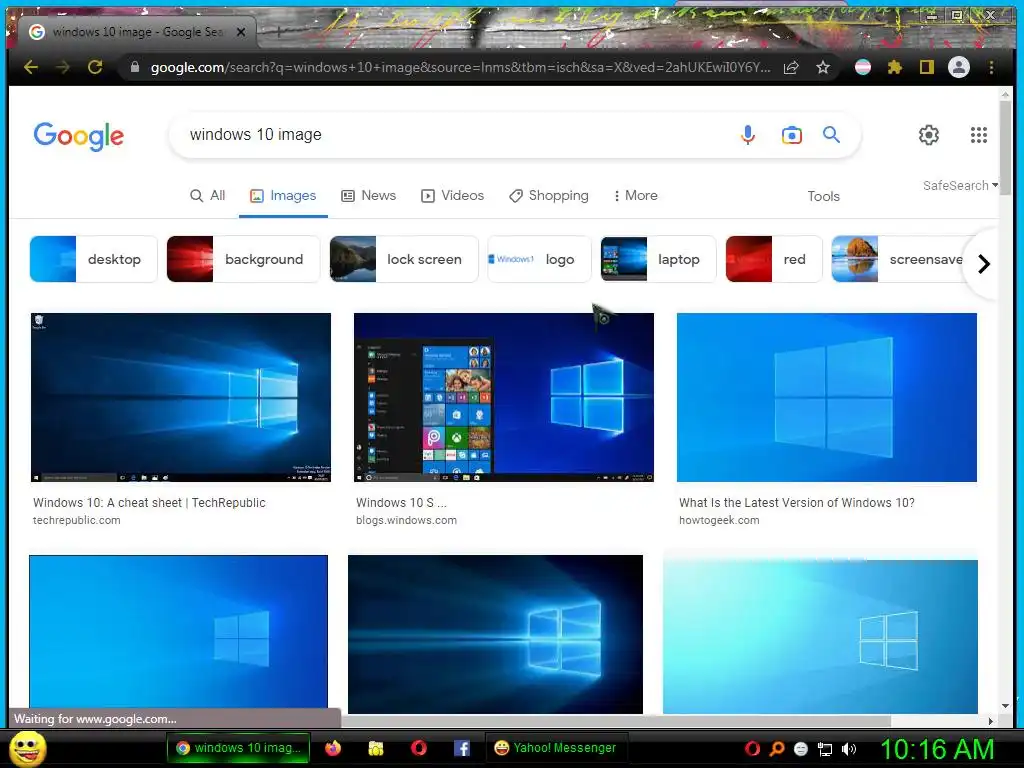Filter results by the background chip
The image size is (1024, 768).
point(243,259)
